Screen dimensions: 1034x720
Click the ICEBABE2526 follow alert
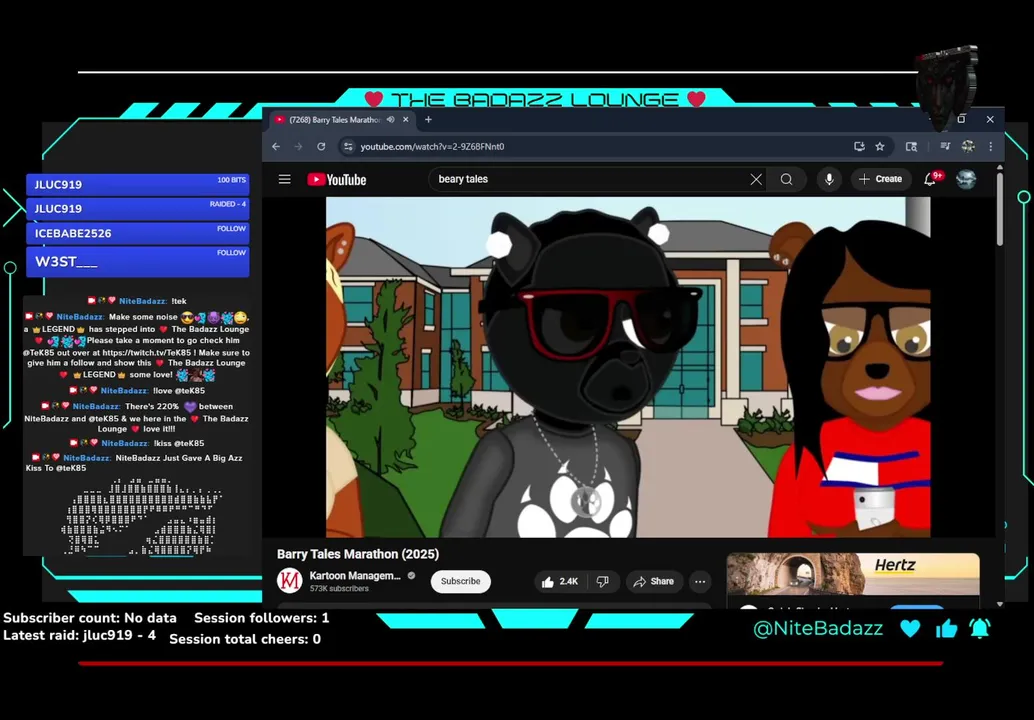[x=138, y=233]
